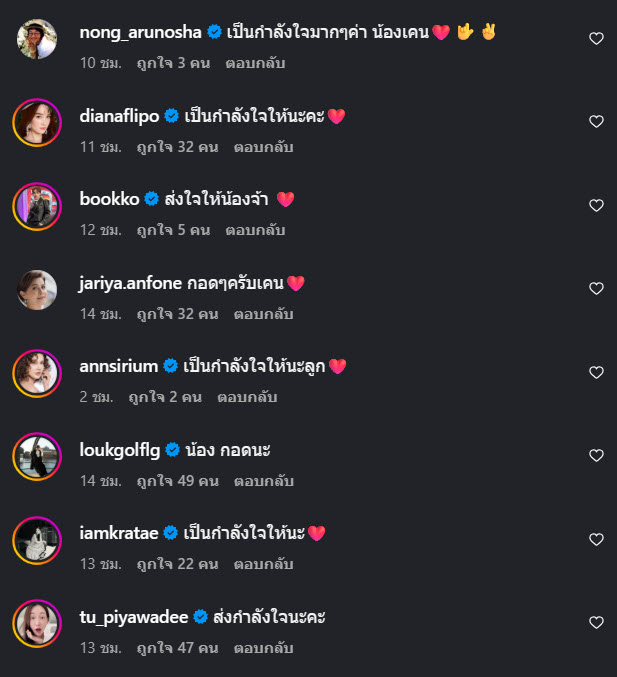617x677 pixels.
Task: Show the 49 likes on loukgolflg's comment
Action: pos(177,481)
